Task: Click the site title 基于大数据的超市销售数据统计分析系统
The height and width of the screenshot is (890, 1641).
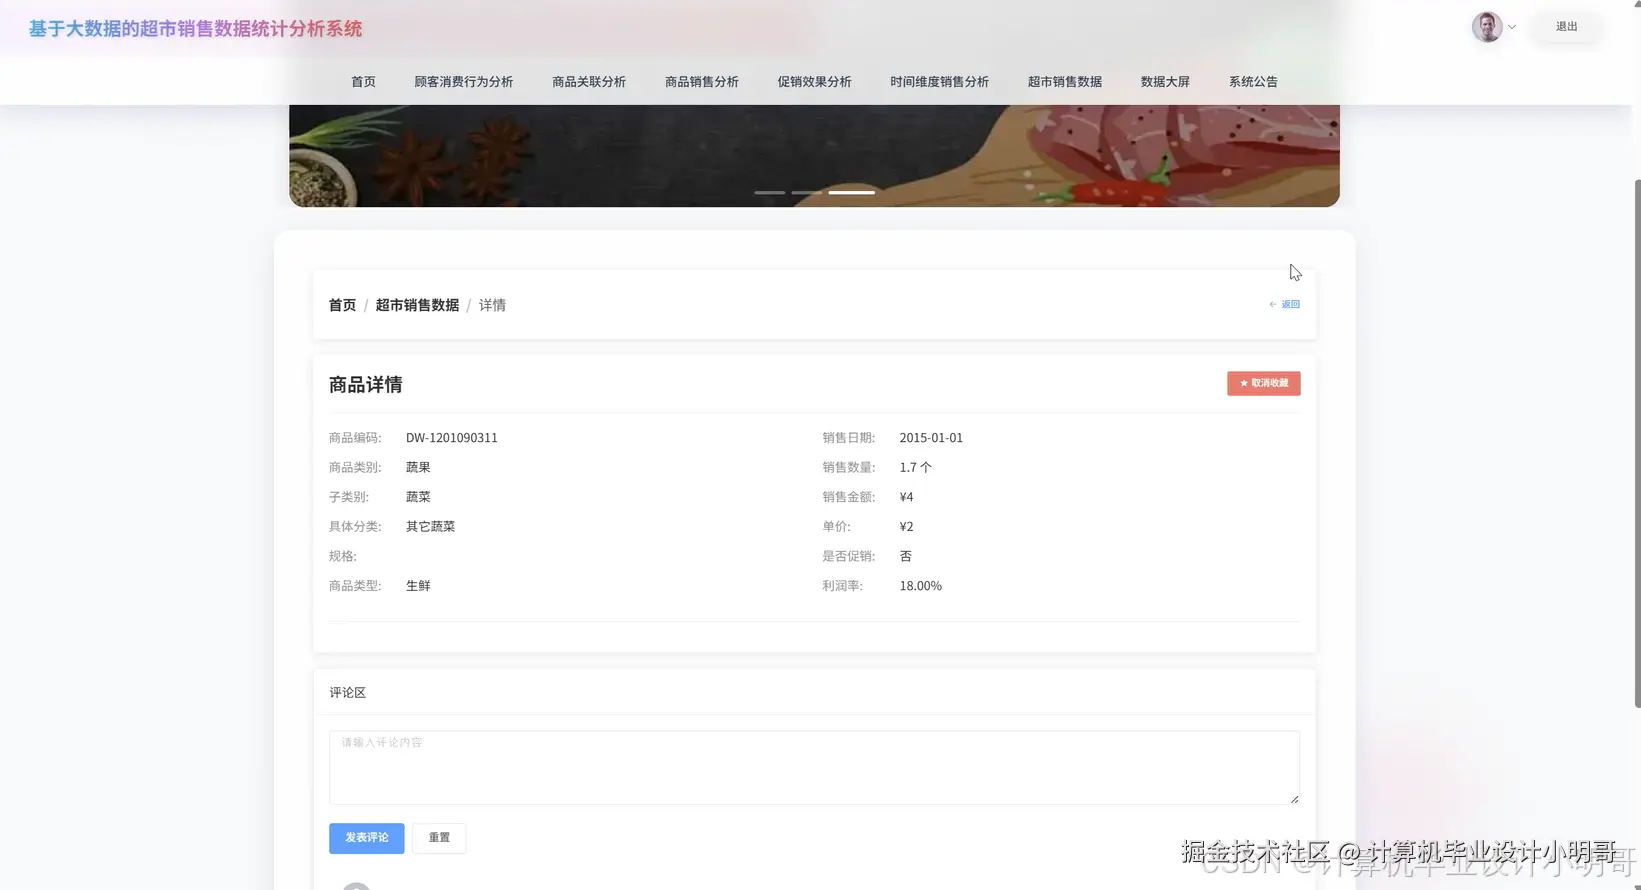Action: click(195, 29)
